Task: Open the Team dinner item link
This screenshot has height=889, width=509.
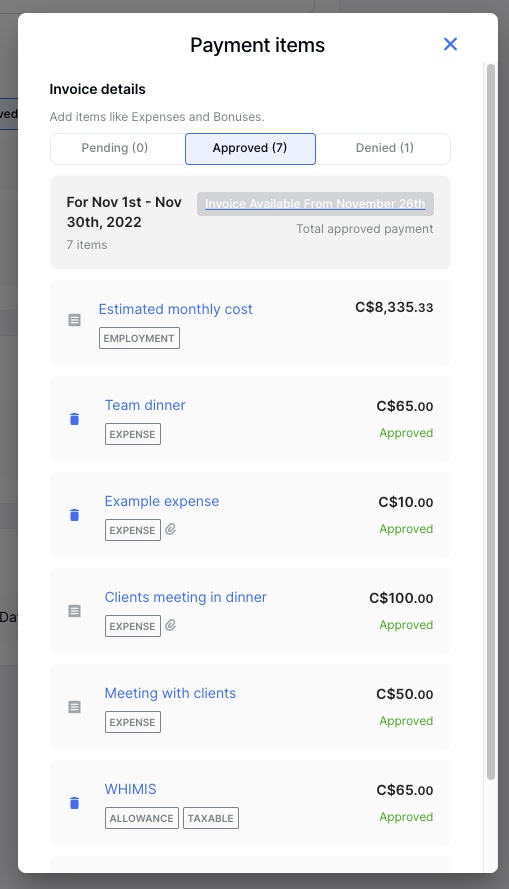Action: [x=145, y=405]
